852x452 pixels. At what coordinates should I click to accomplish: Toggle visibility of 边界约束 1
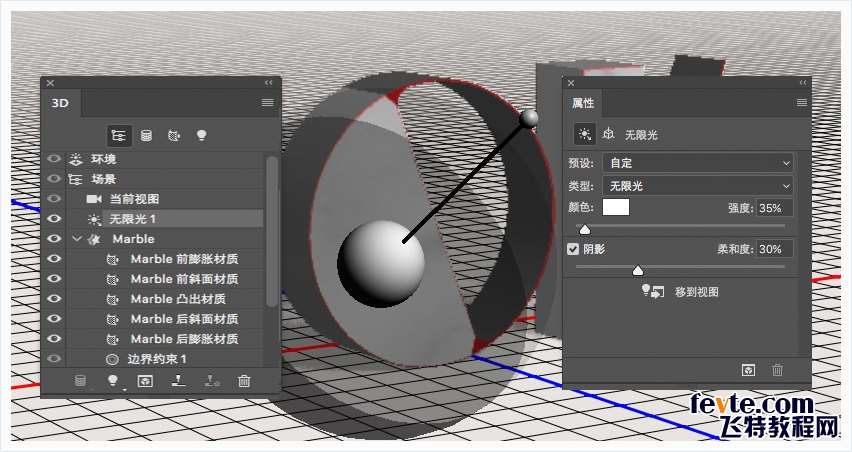[54, 359]
